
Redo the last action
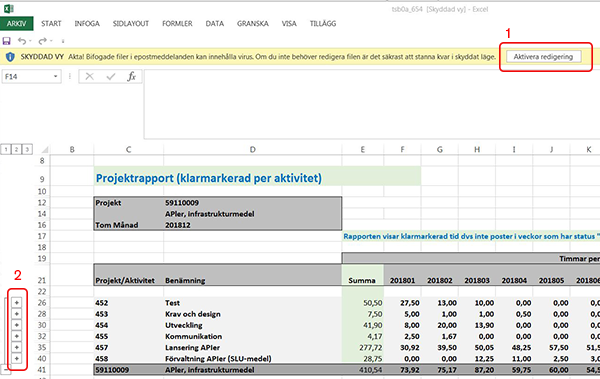point(42,41)
